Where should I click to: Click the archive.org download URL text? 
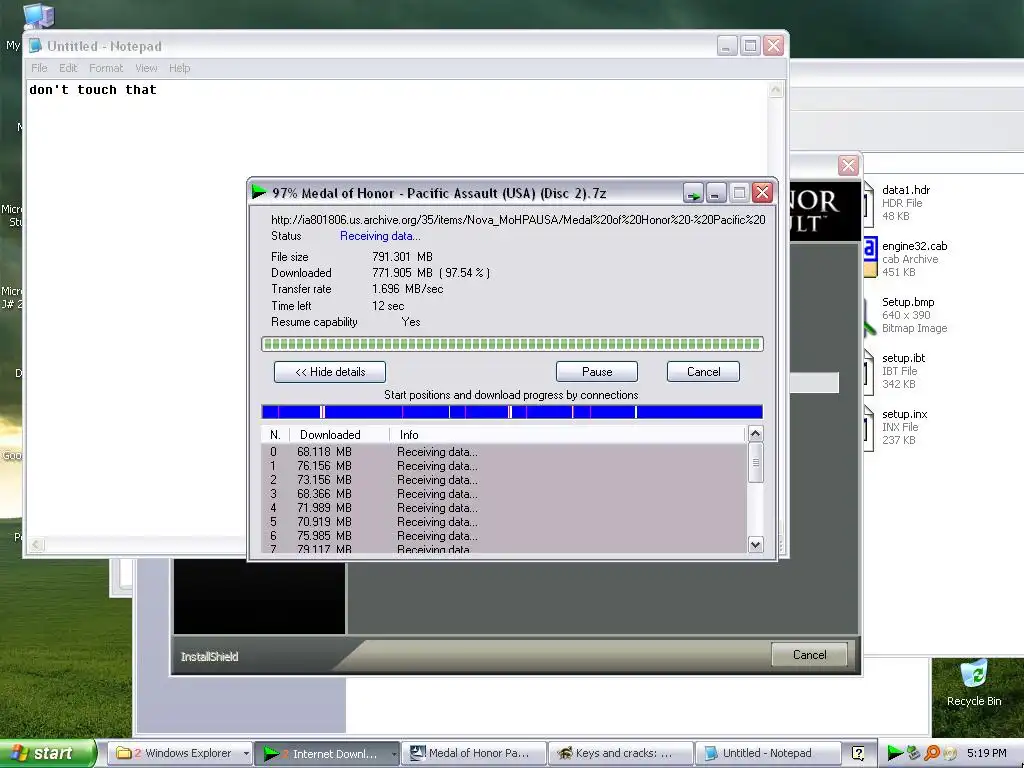(518, 219)
